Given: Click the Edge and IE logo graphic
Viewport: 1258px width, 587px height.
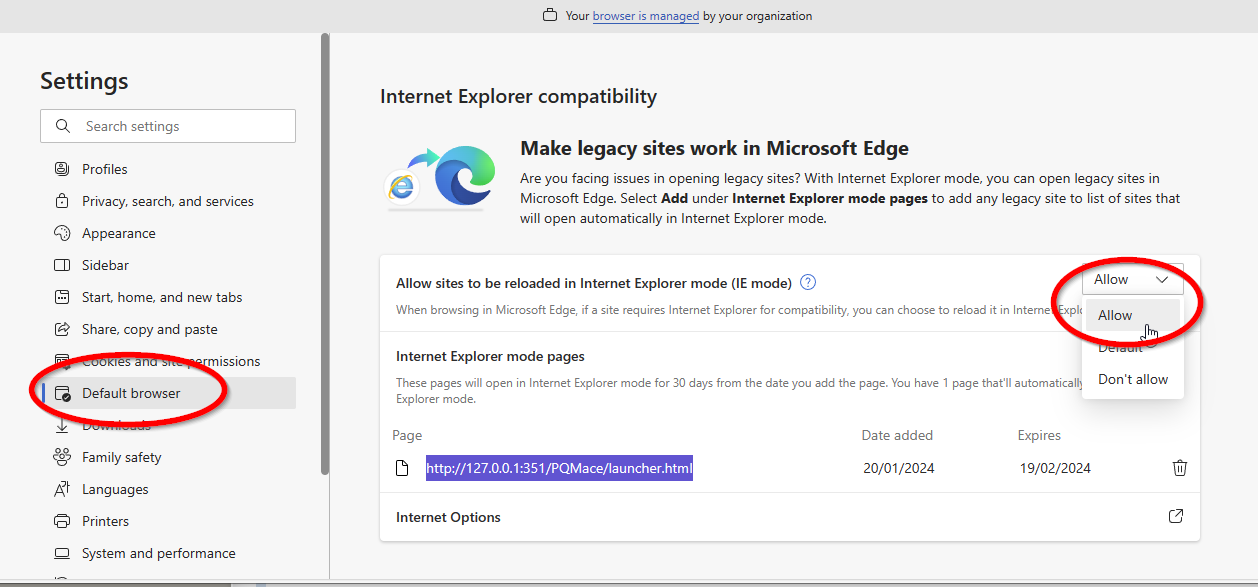Looking at the screenshot, I should pyautogui.click(x=441, y=176).
